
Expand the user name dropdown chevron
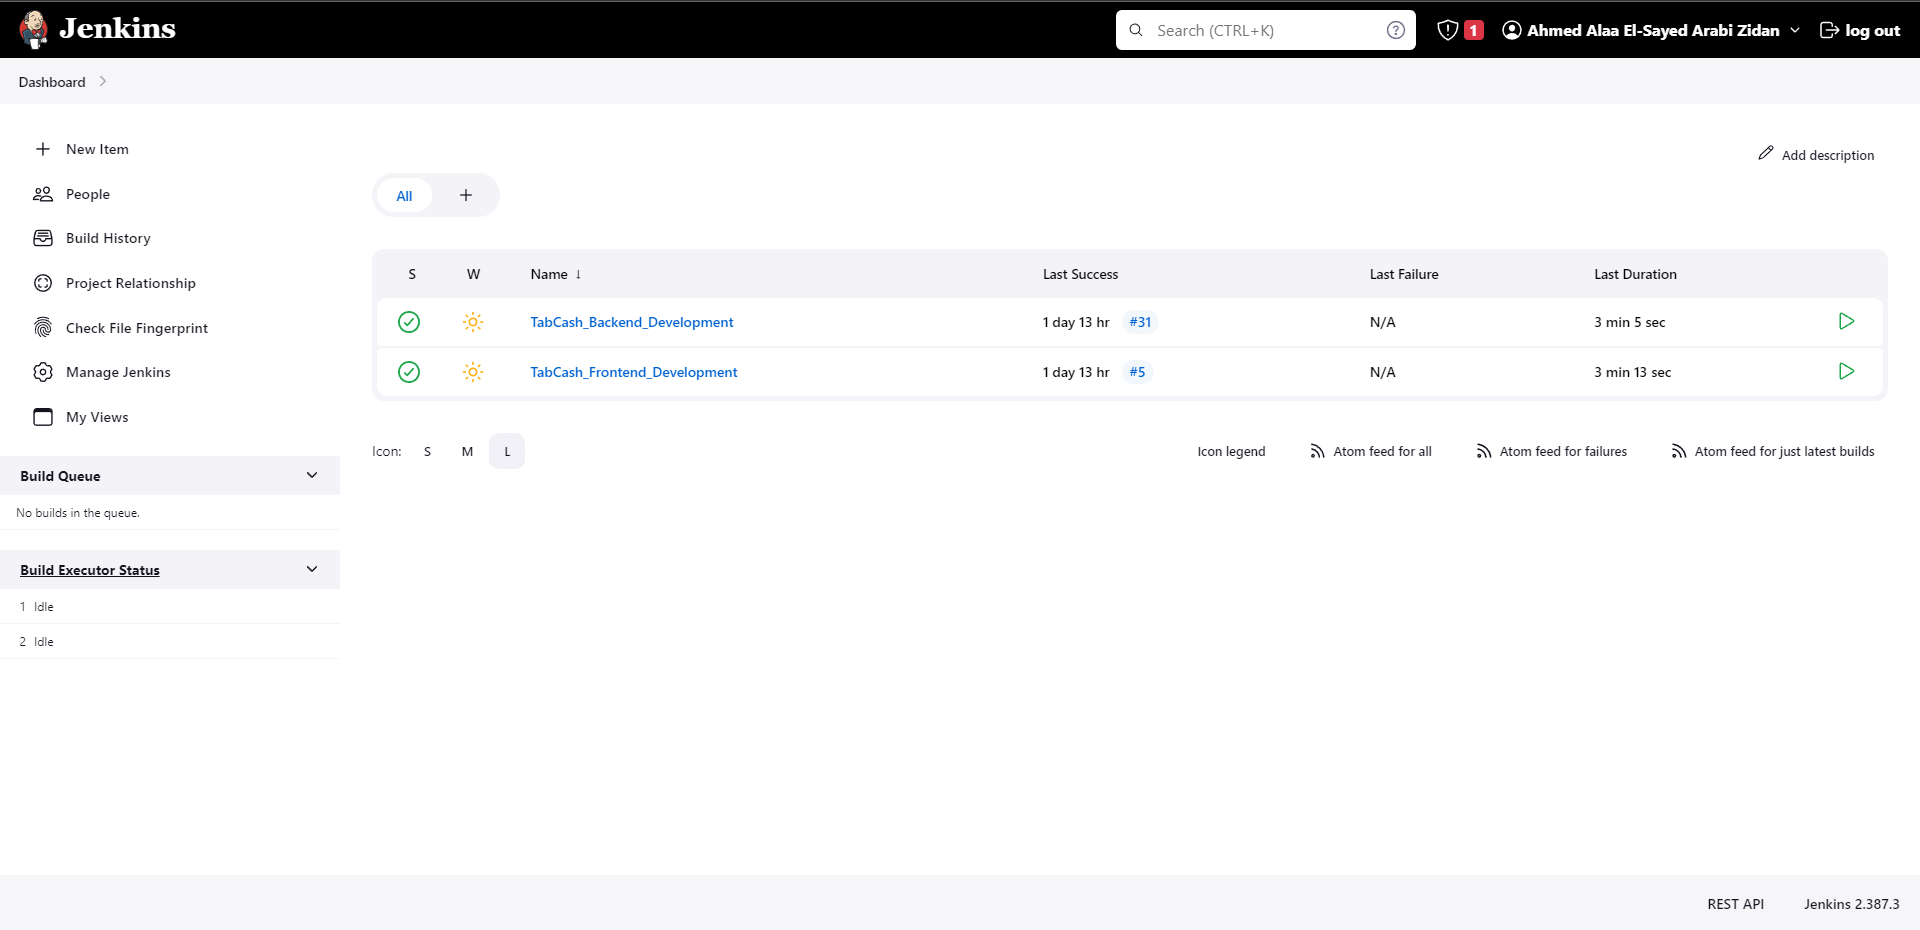pos(1795,30)
